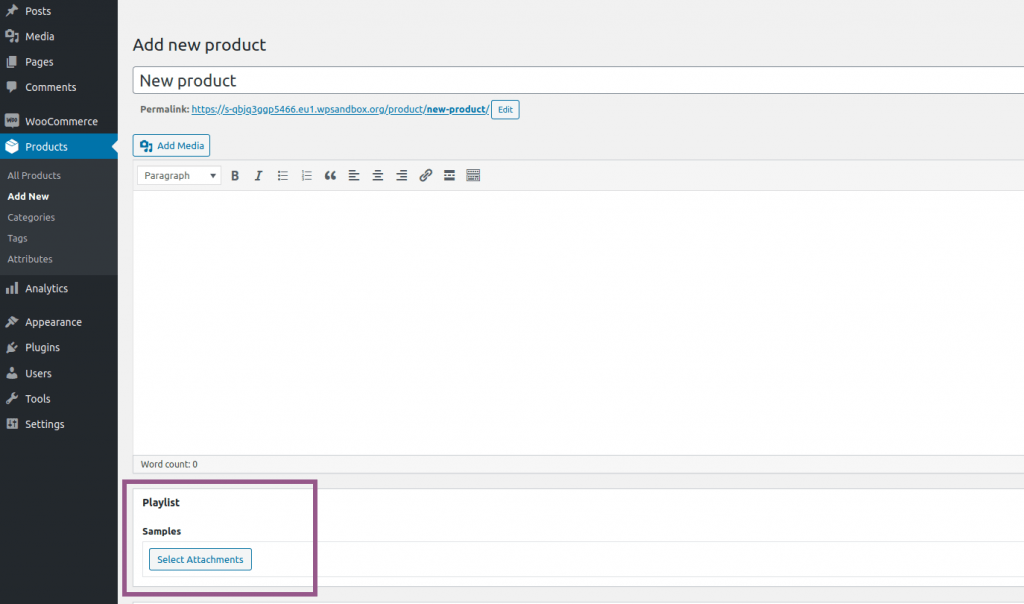
Task: Click the Add Media button
Action: click(171, 146)
